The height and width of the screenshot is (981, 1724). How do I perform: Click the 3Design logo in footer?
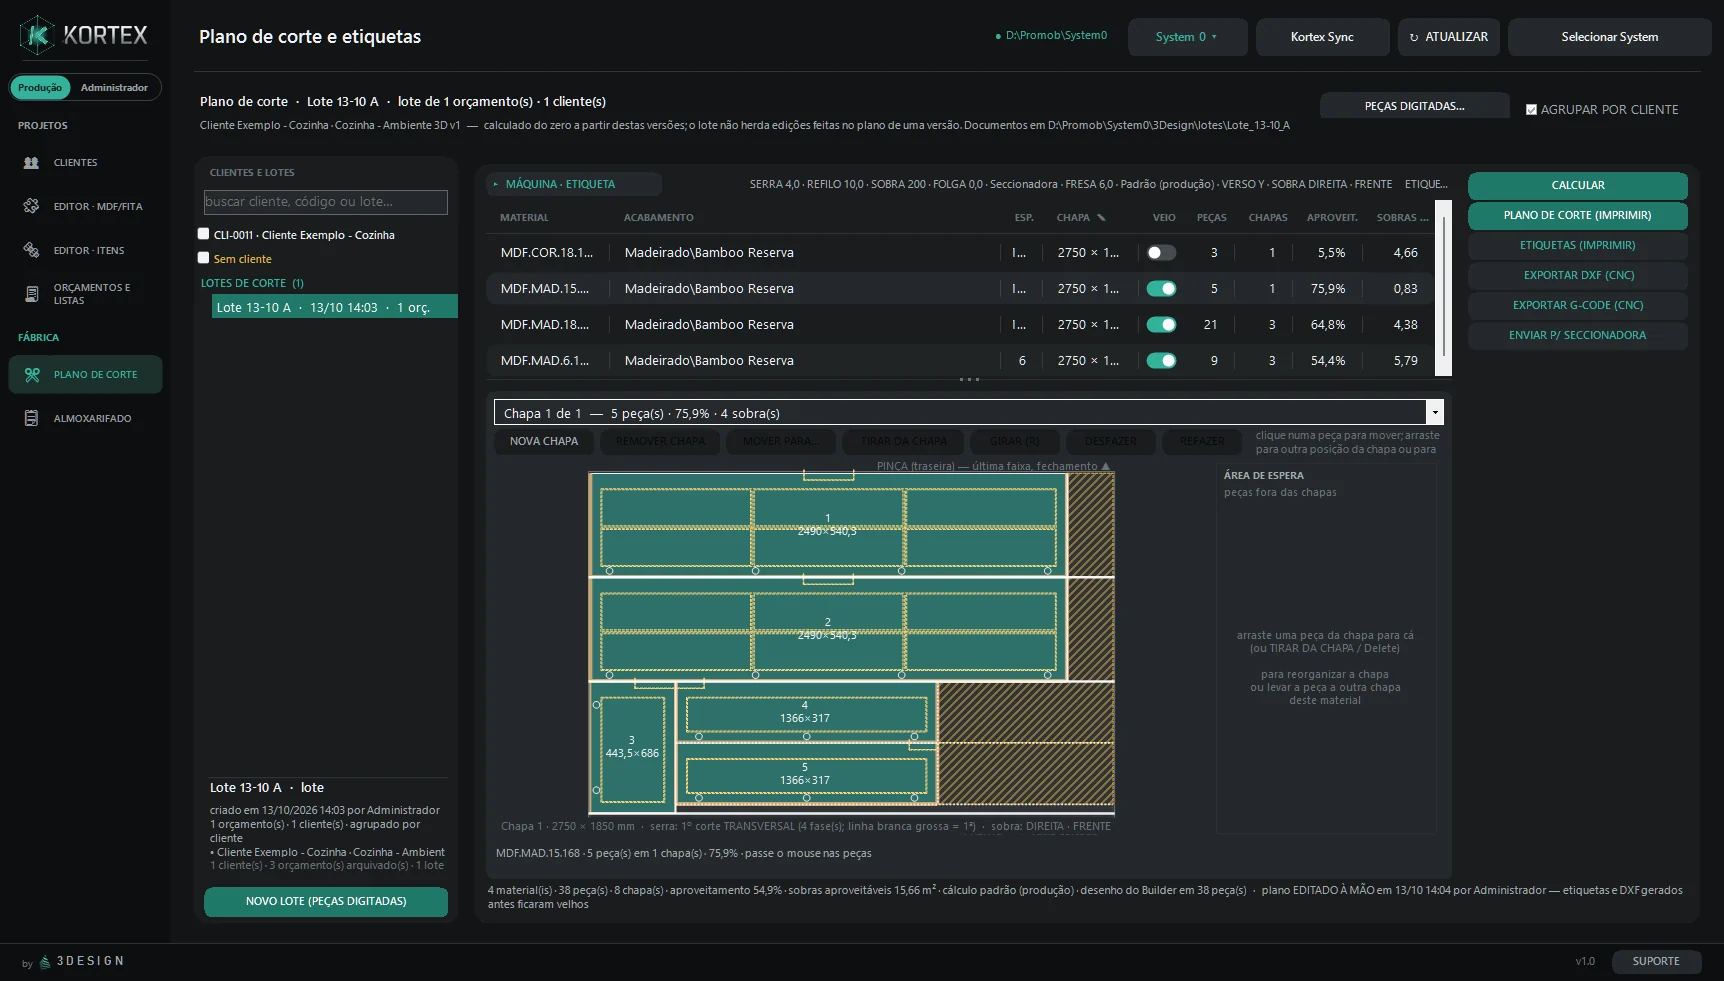pos(81,961)
